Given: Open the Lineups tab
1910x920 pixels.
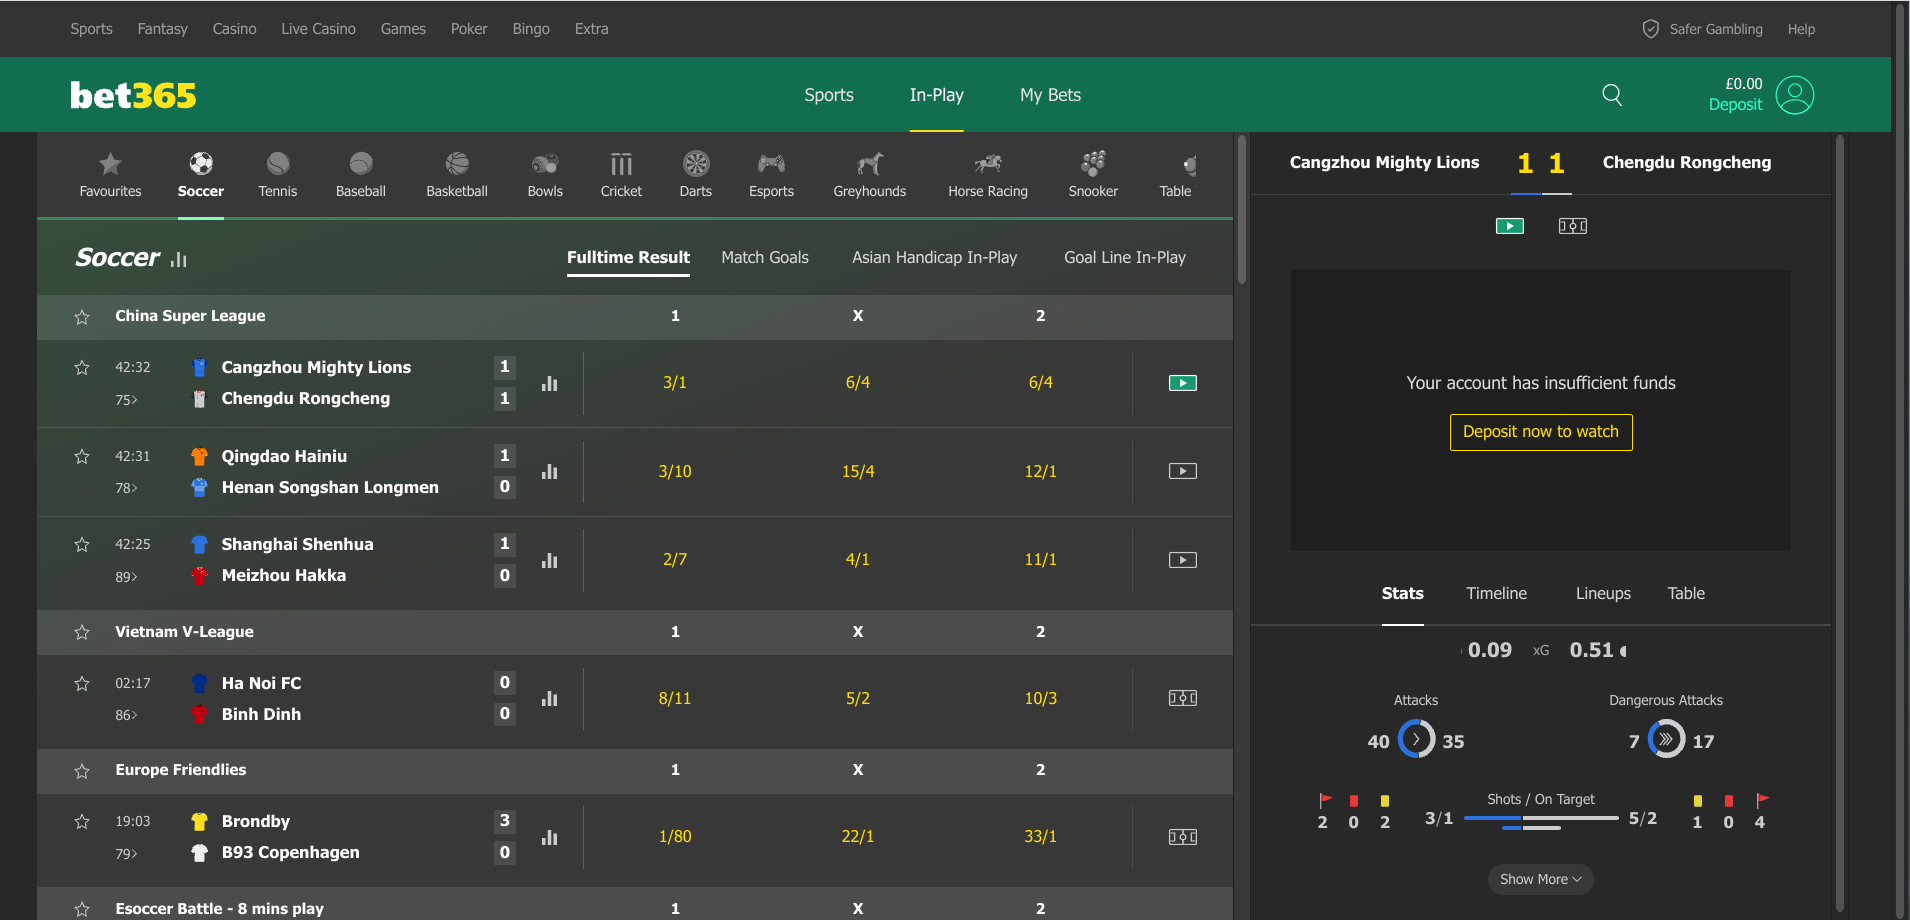Looking at the screenshot, I should [x=1603, y=593].
